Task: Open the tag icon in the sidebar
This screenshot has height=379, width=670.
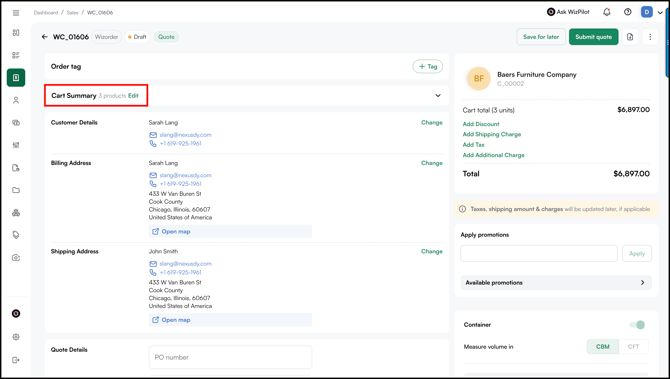Action: 16,235
